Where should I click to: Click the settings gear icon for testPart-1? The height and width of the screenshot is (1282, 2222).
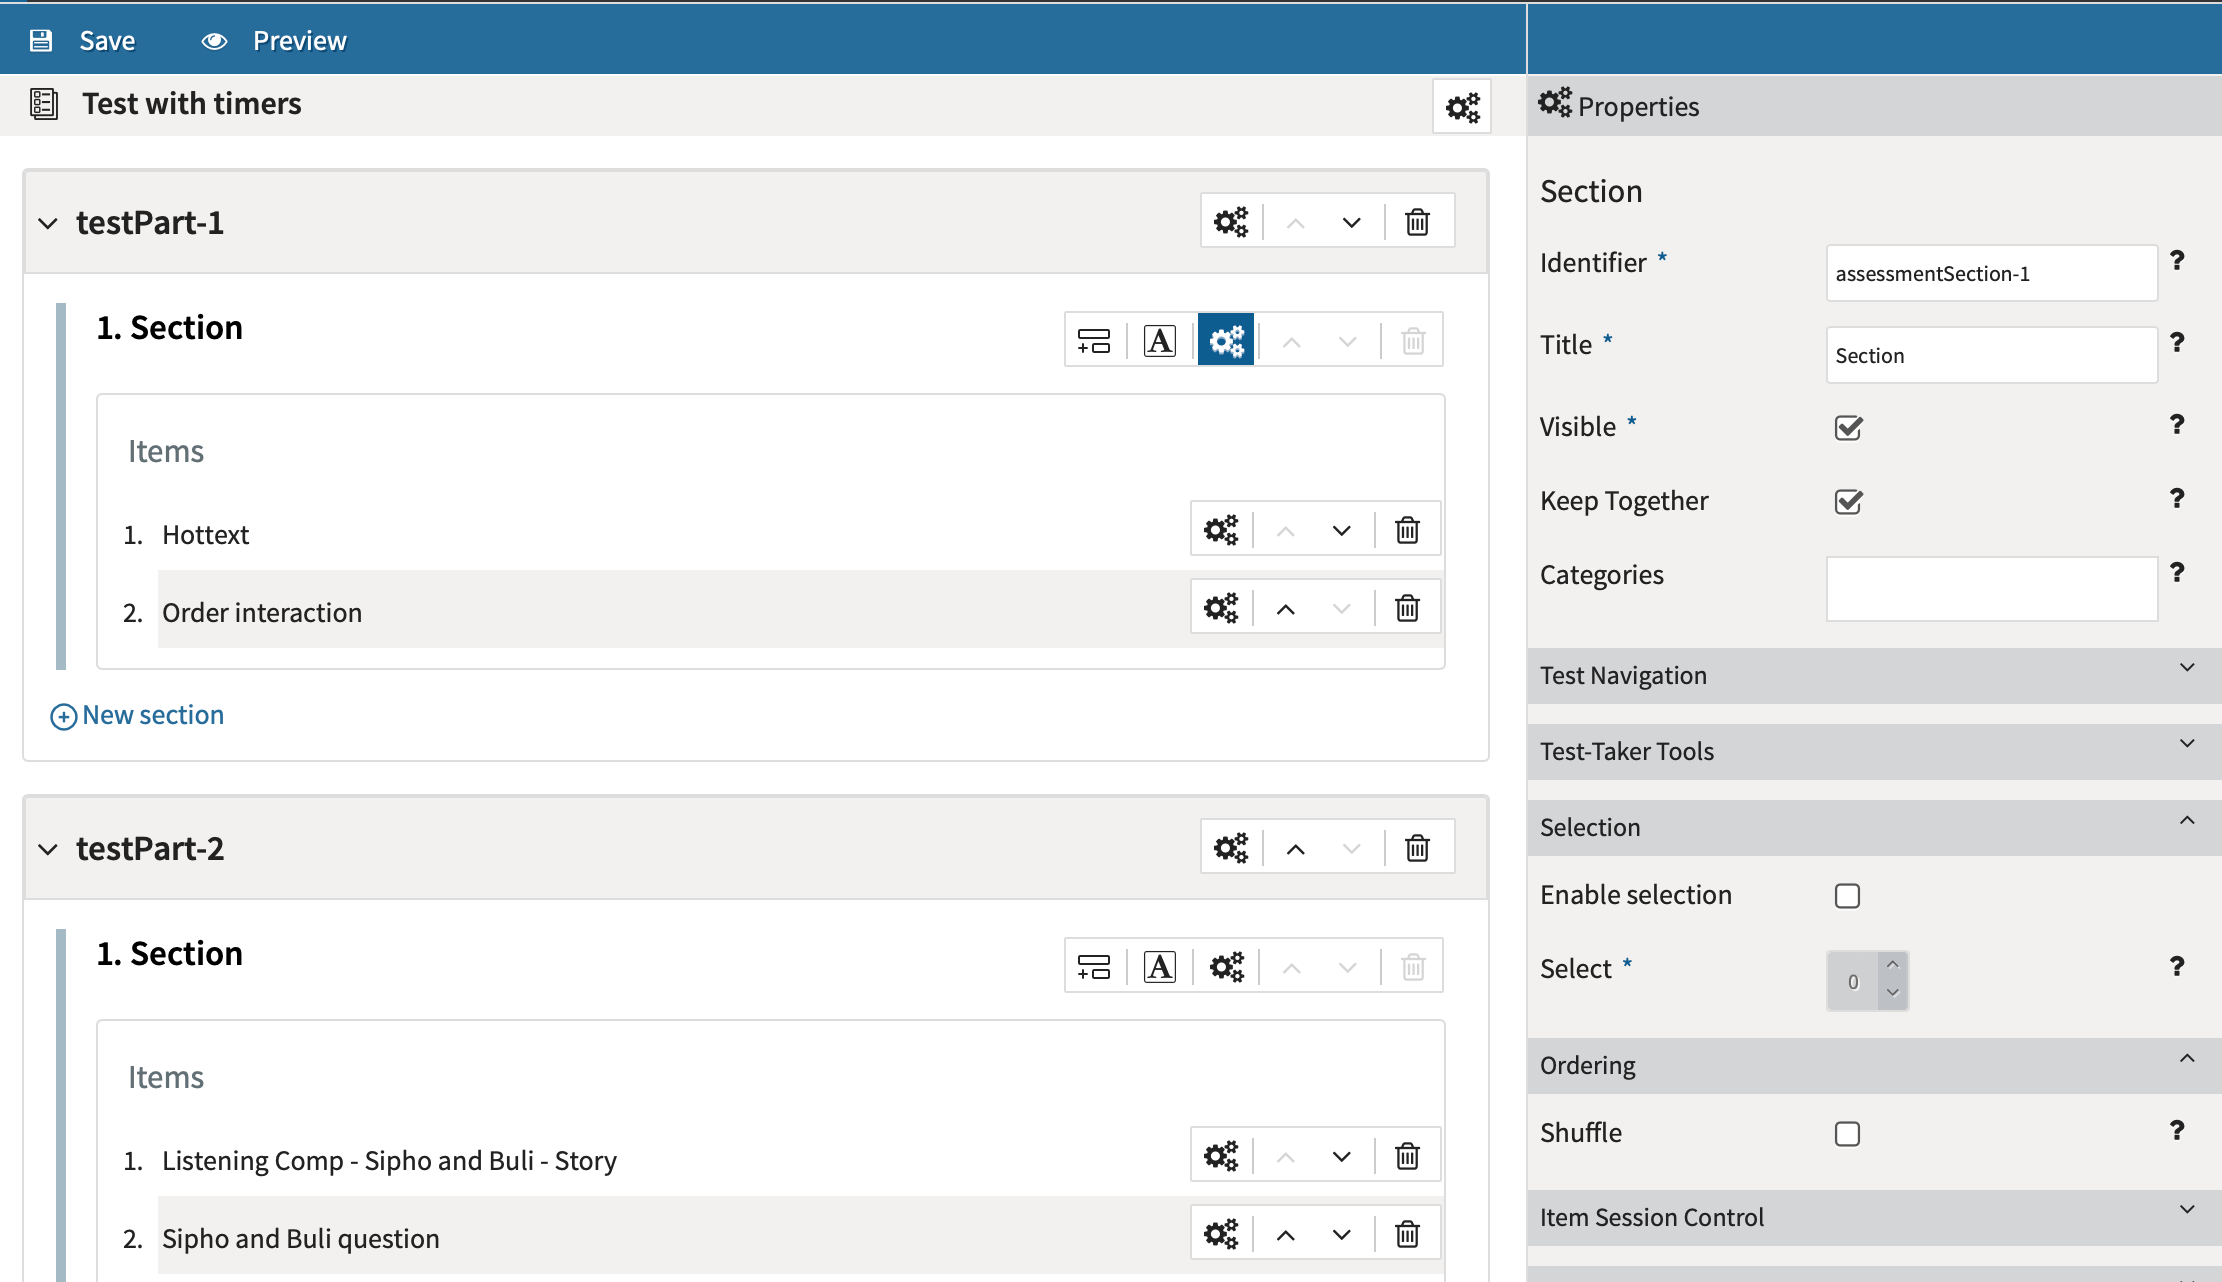[x=1232, y=223]
